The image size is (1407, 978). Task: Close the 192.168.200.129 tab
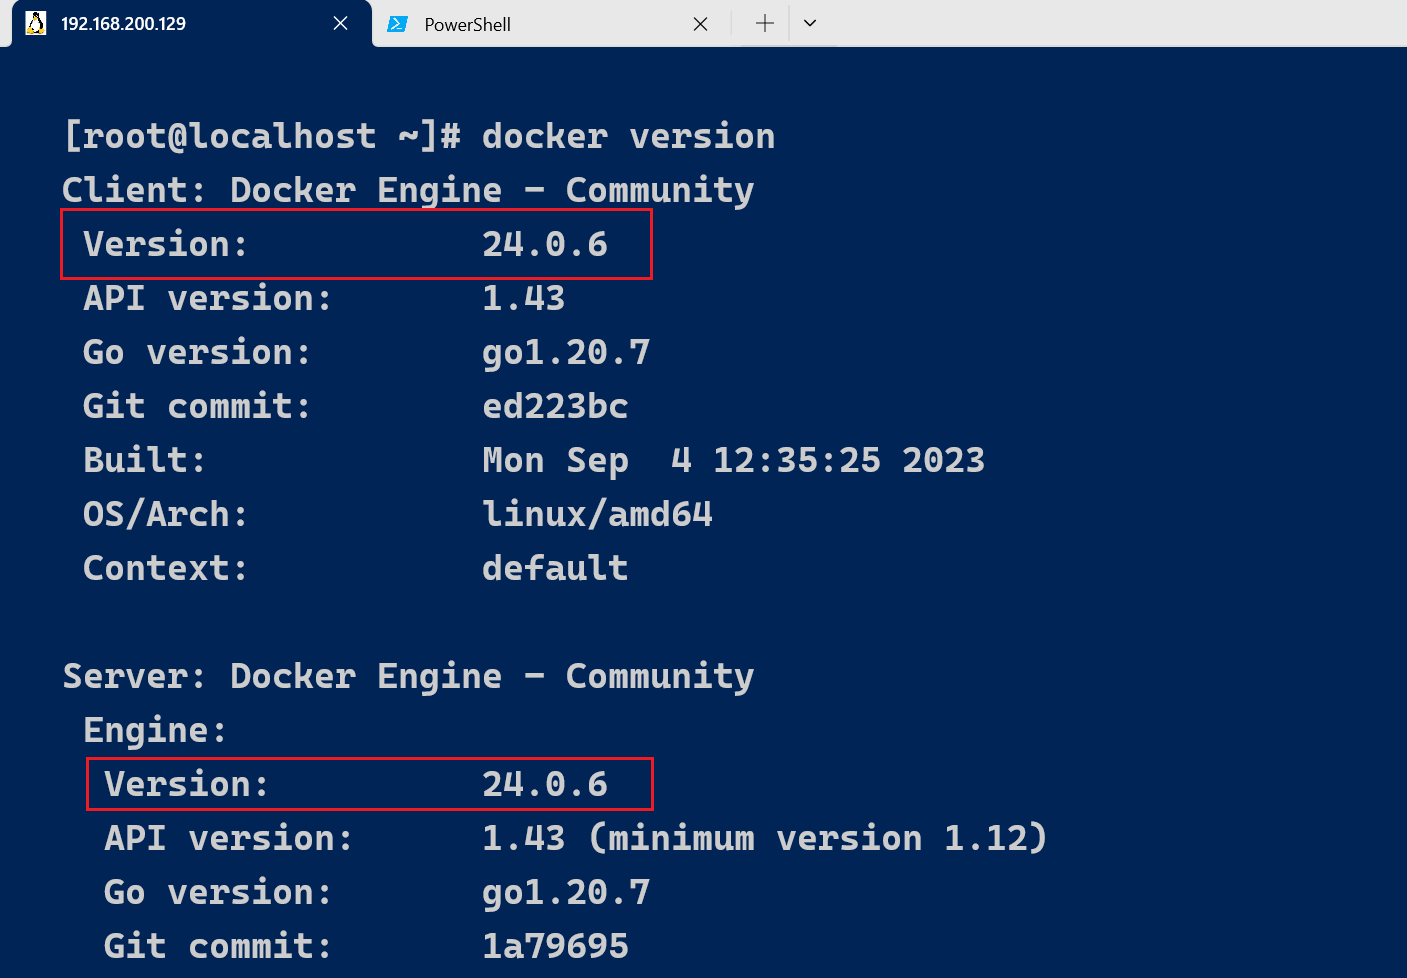(341, 23)
